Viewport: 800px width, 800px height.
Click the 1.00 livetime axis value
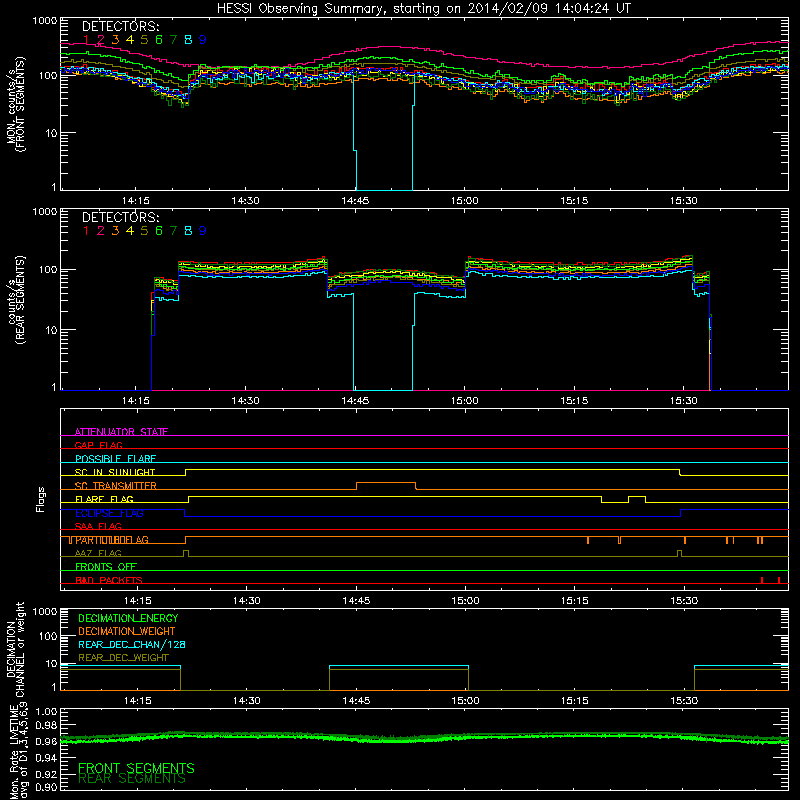46,712
